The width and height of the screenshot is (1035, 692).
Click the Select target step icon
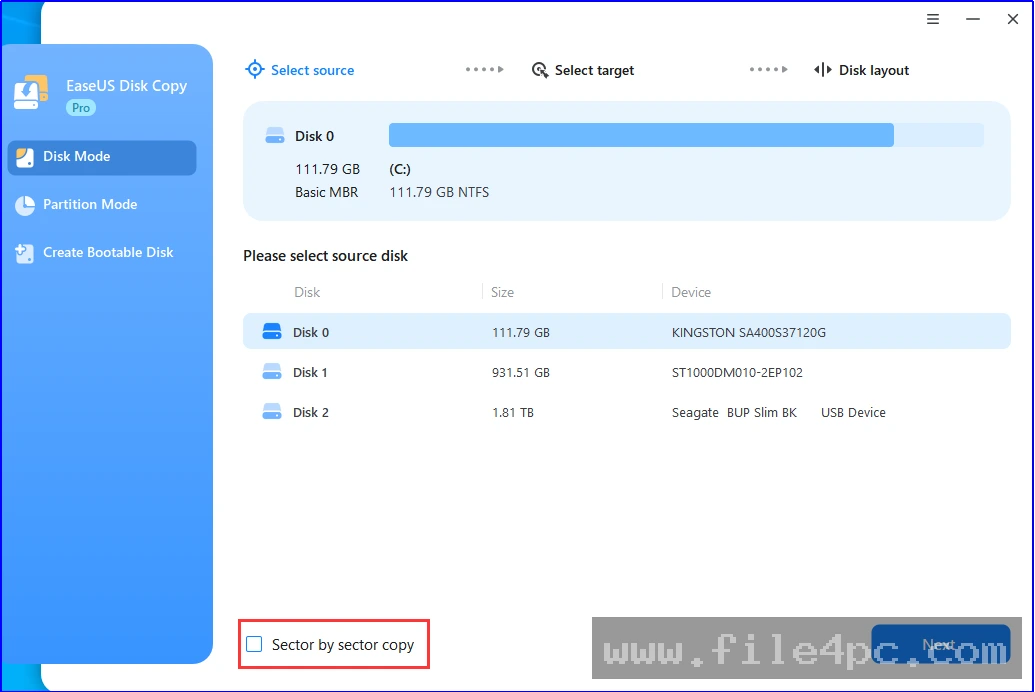click(539, 70)
